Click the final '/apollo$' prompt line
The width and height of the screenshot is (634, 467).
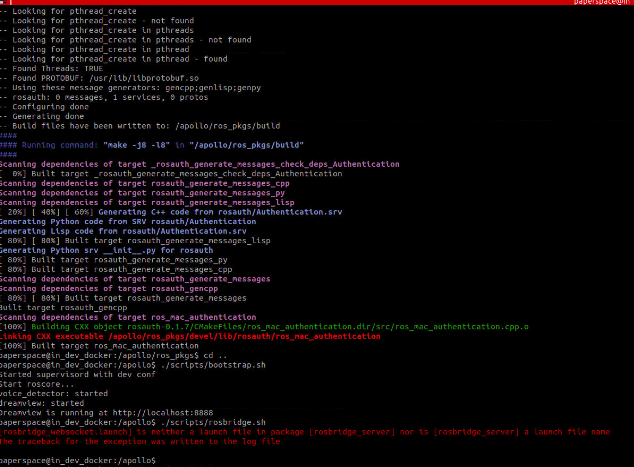point(78,461)
